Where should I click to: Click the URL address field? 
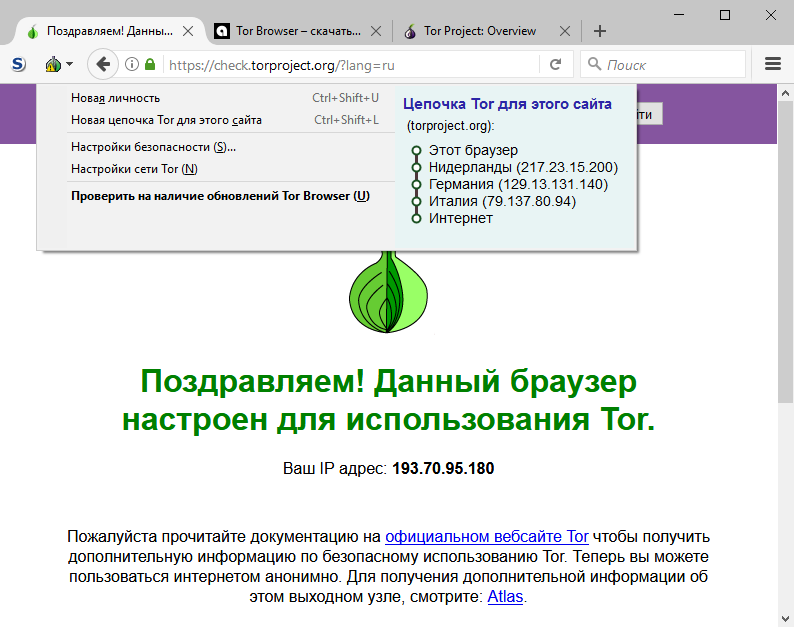(x=349, y=65)
